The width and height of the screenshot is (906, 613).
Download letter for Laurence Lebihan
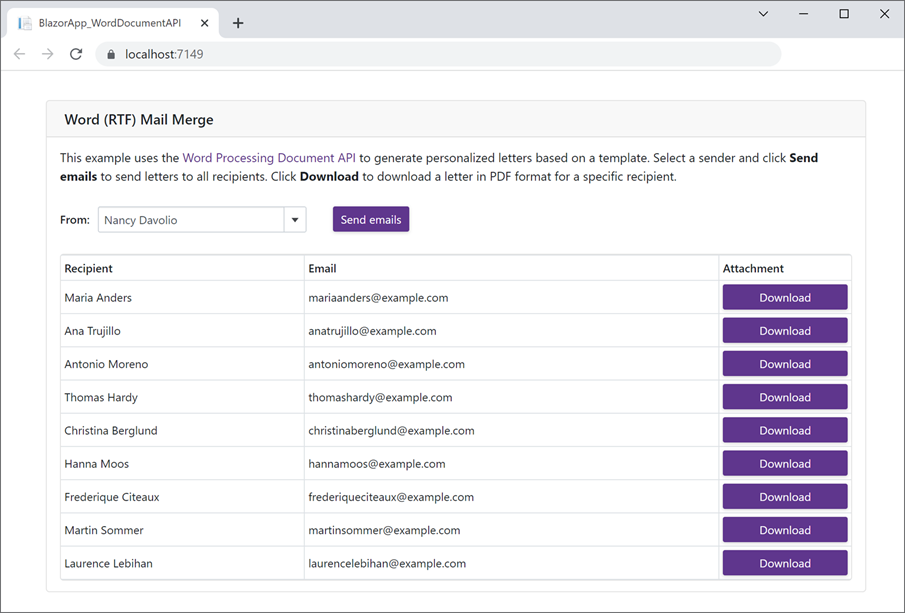point(785,563)
